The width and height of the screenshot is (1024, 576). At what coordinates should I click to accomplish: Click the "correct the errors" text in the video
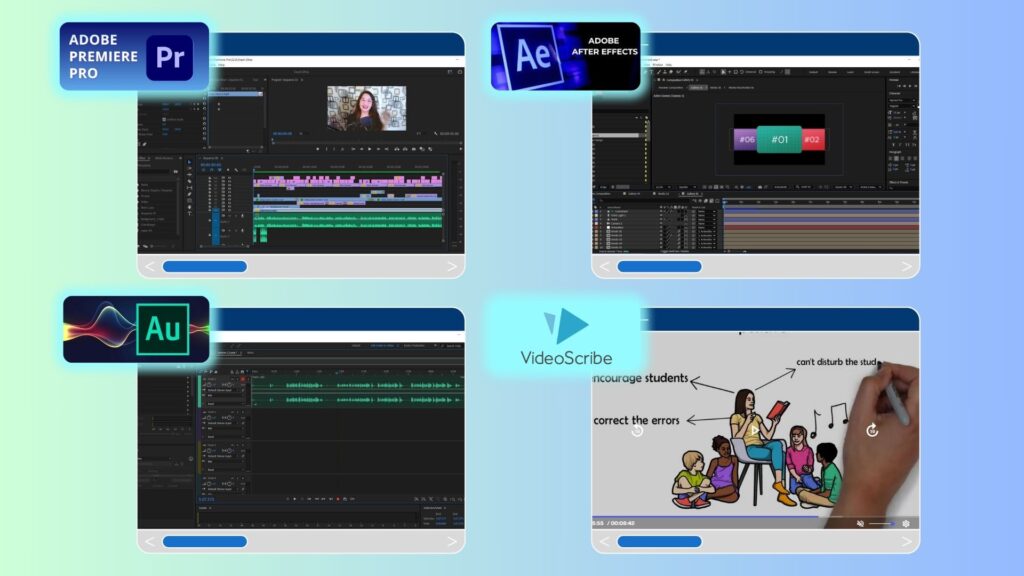[636, 421]
